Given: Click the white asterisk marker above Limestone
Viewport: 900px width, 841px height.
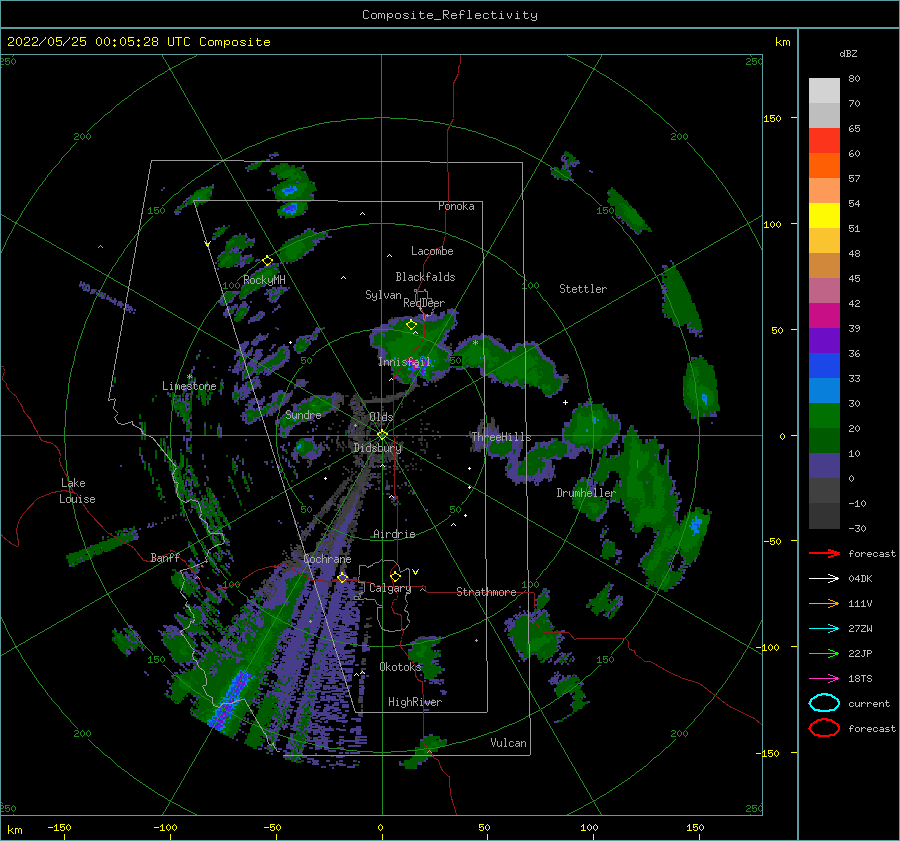Looking at the screenshot, I should [x=189, y=377].
